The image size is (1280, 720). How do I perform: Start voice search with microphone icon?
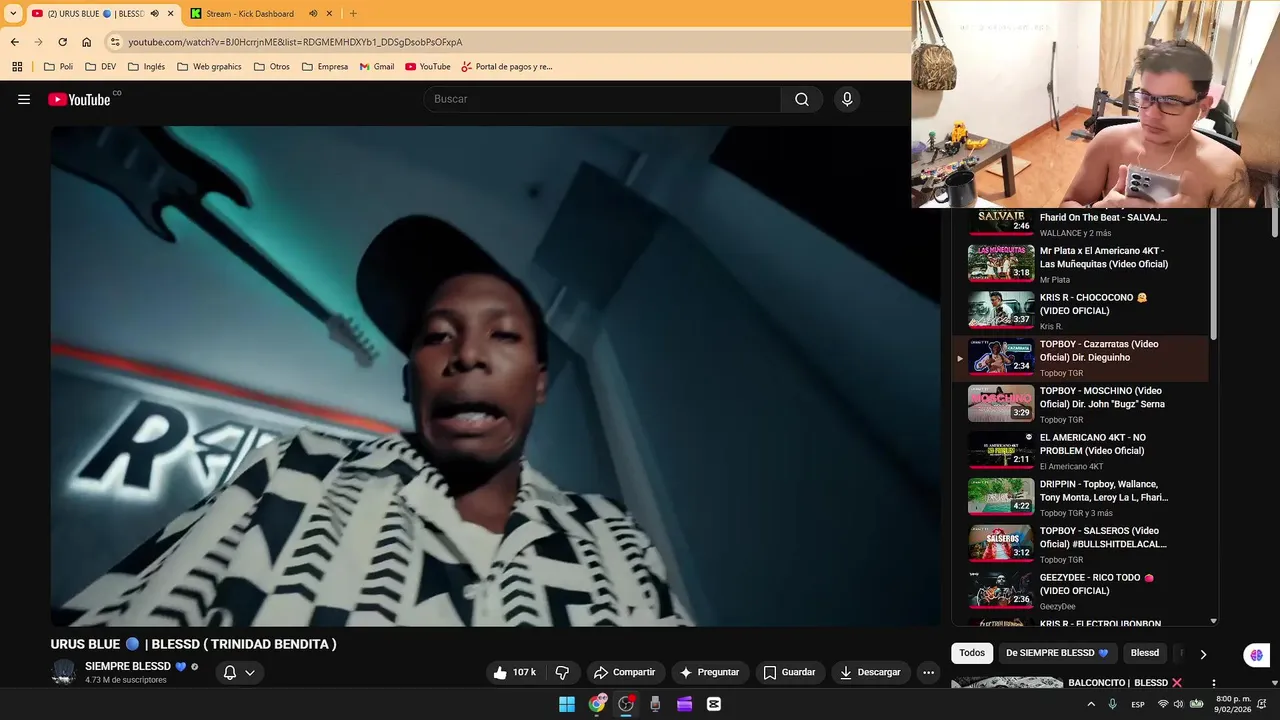(847, 99)
